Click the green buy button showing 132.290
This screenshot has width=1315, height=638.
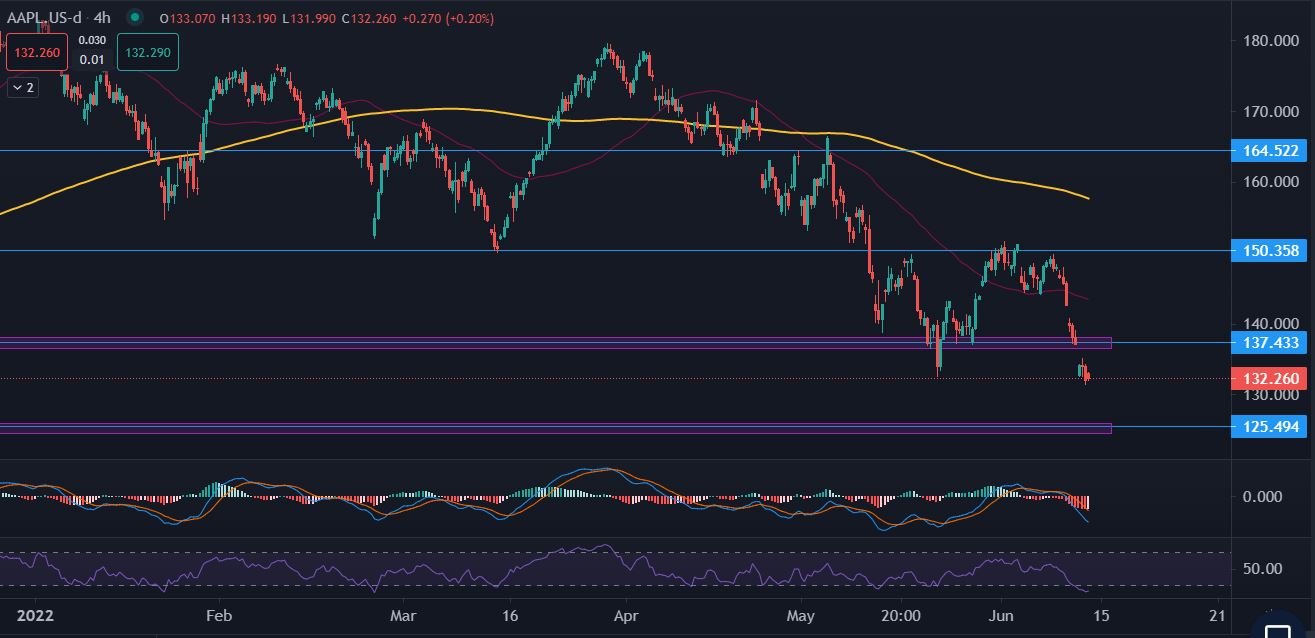tap(147, 52)
